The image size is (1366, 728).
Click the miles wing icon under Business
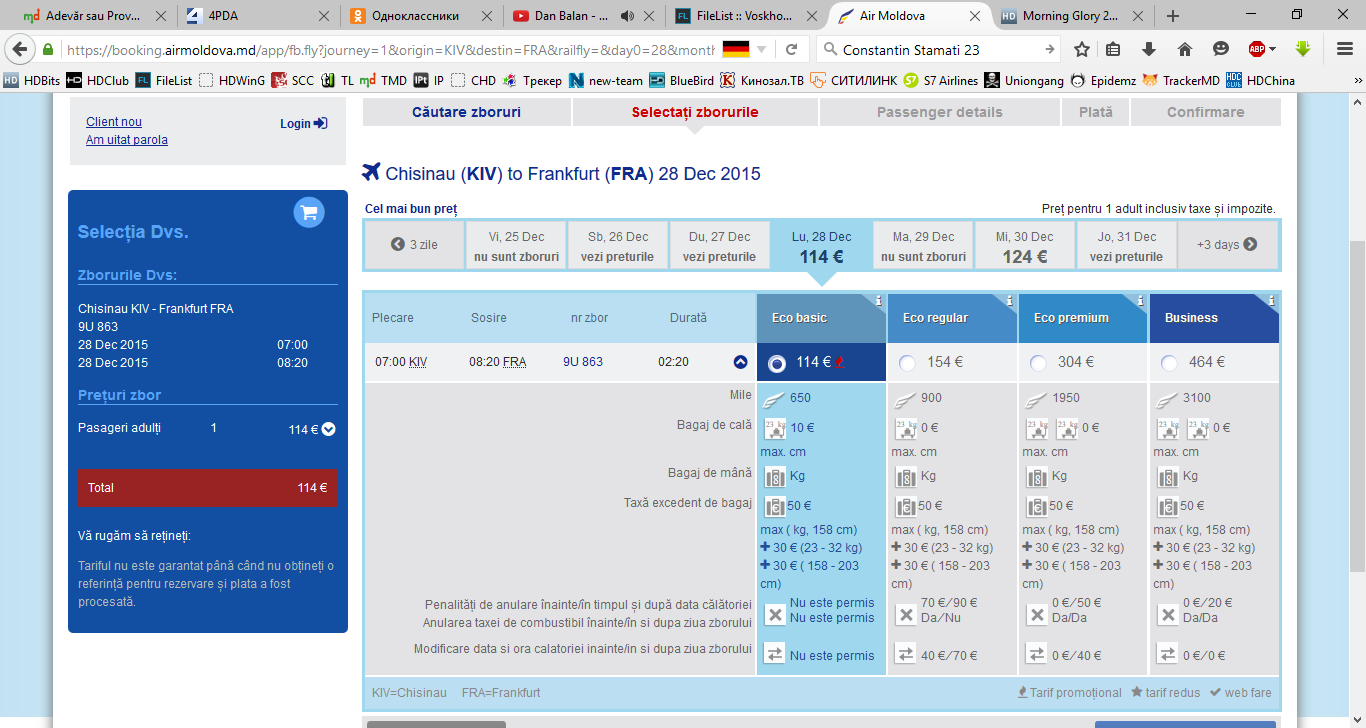click(x=1166, y=399)
